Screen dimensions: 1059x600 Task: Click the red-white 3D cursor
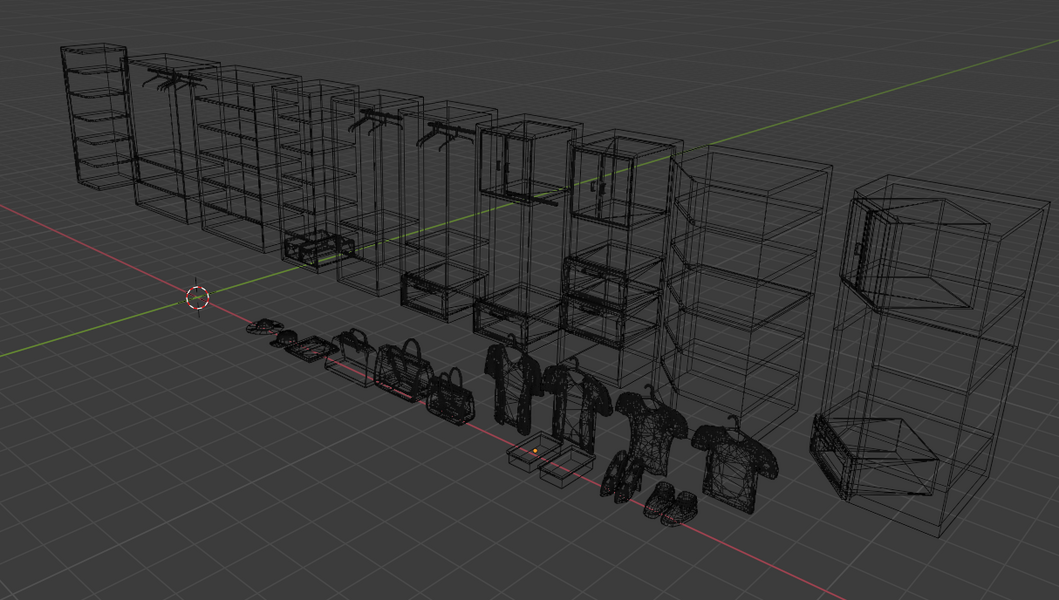point(197,297)
